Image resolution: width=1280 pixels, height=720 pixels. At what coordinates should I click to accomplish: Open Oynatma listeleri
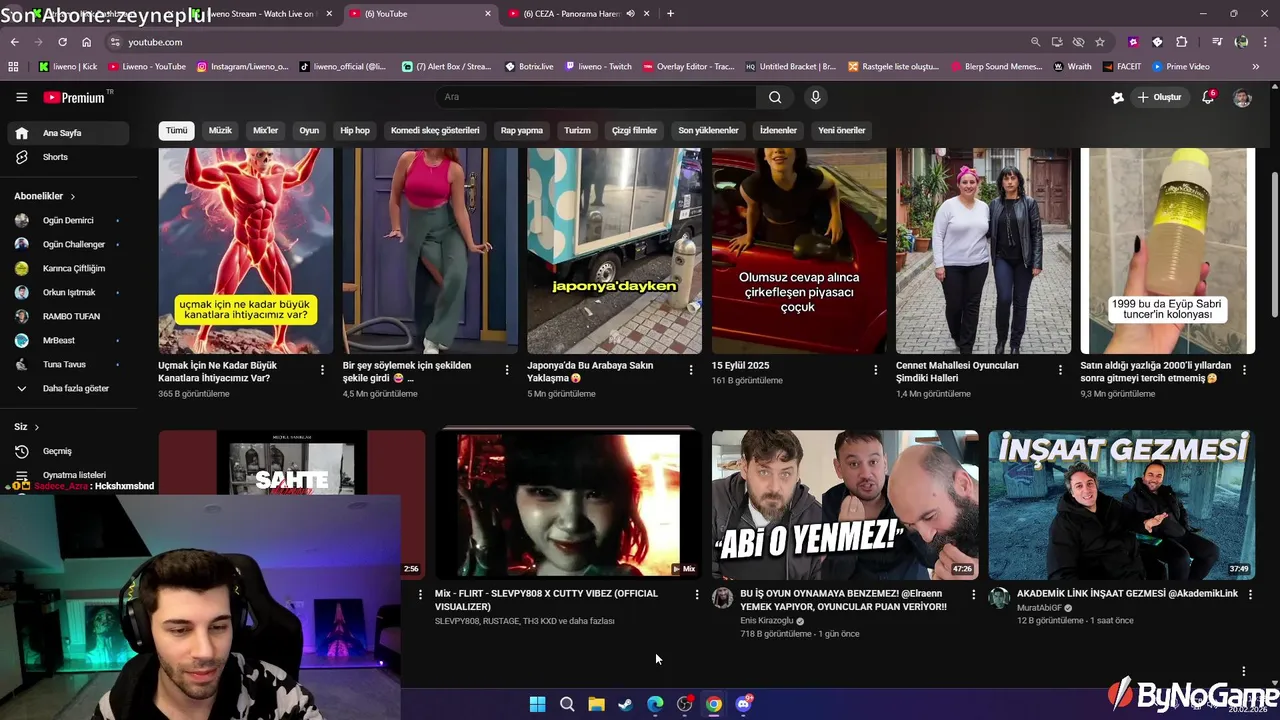pos(68,475)
